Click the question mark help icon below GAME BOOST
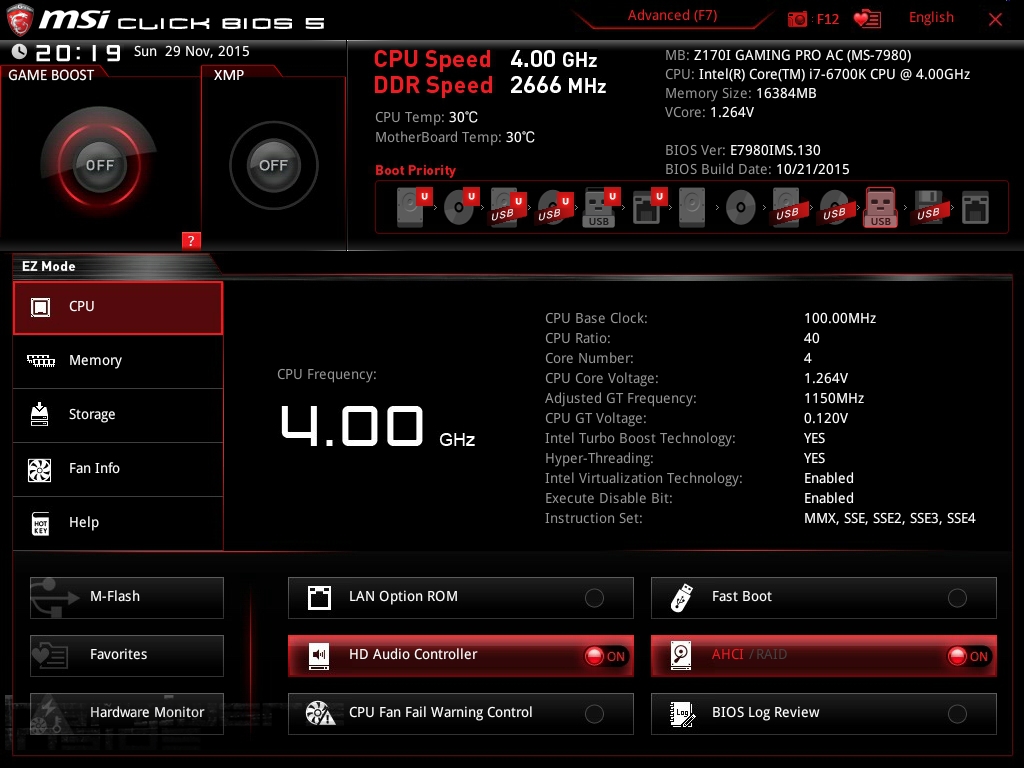This screenshot has width=1024, height=768. pyautogui.click(x=191, y=241)
